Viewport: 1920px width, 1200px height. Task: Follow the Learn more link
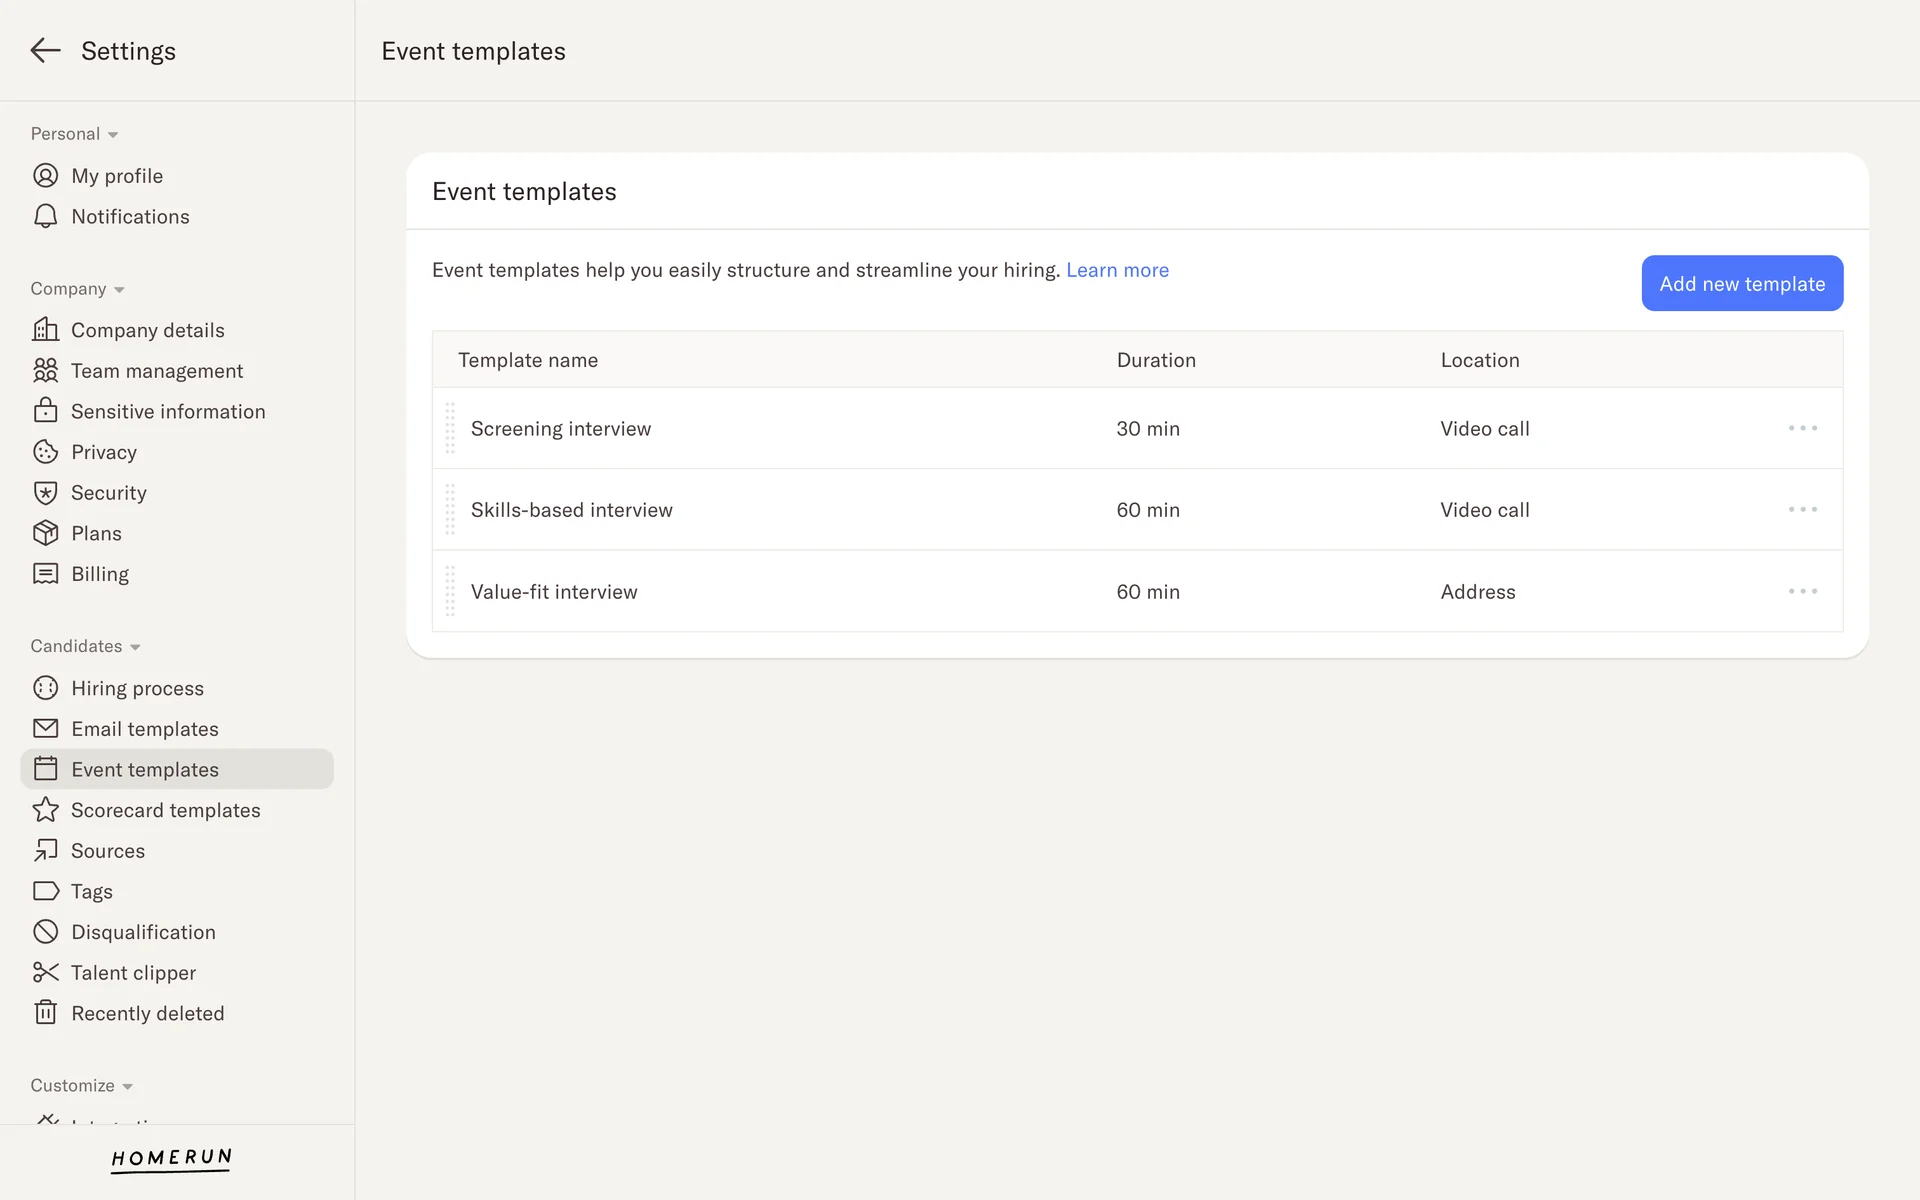coord(1117,270)
